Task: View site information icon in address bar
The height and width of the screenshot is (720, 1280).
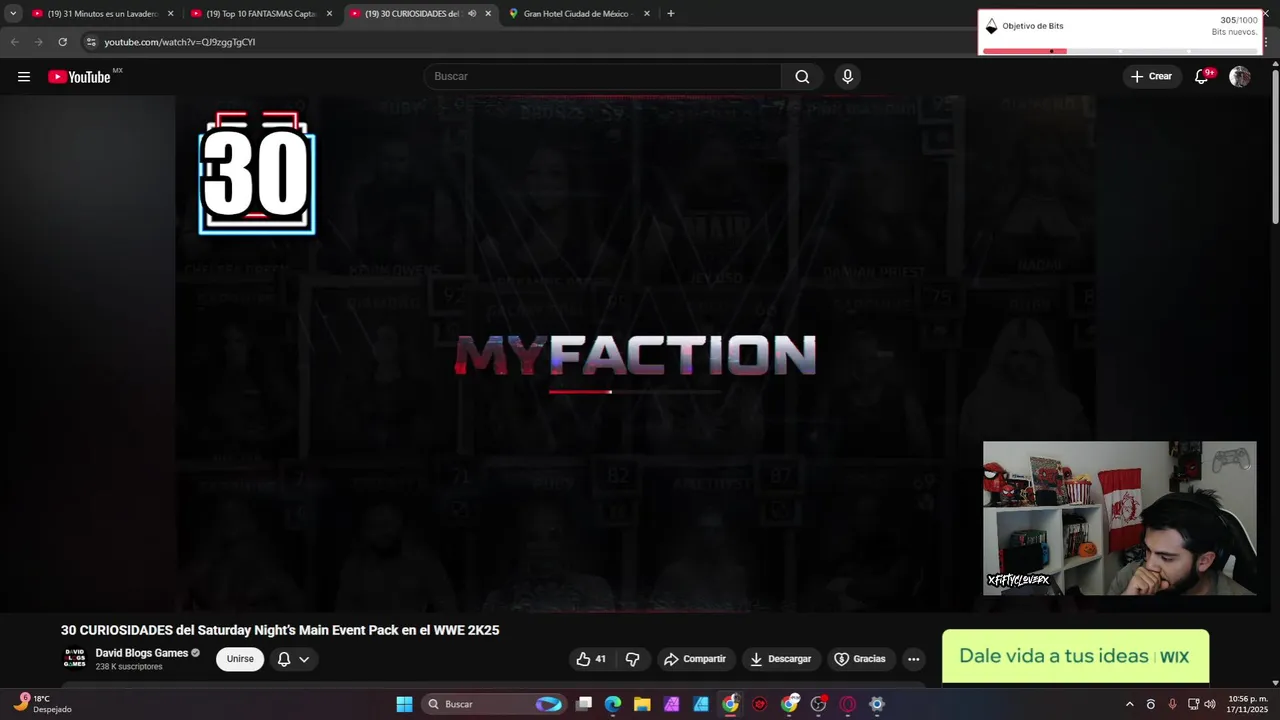Action: pos(91,42)
